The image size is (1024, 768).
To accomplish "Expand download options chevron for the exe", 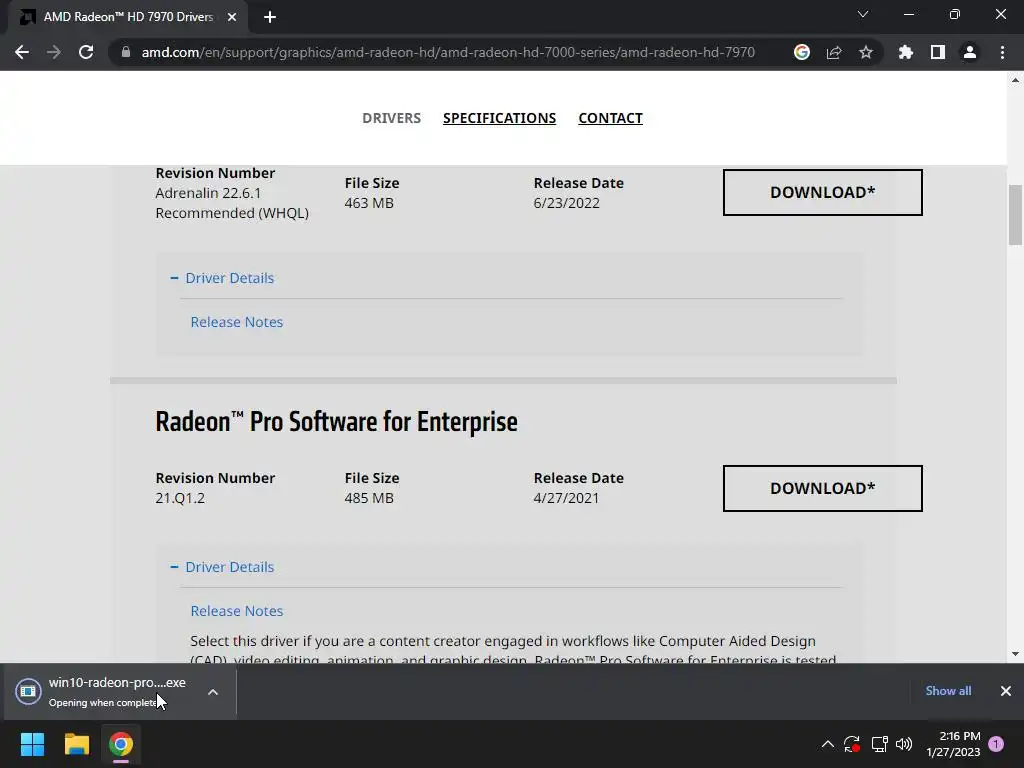I will click(x=213, y=692).
